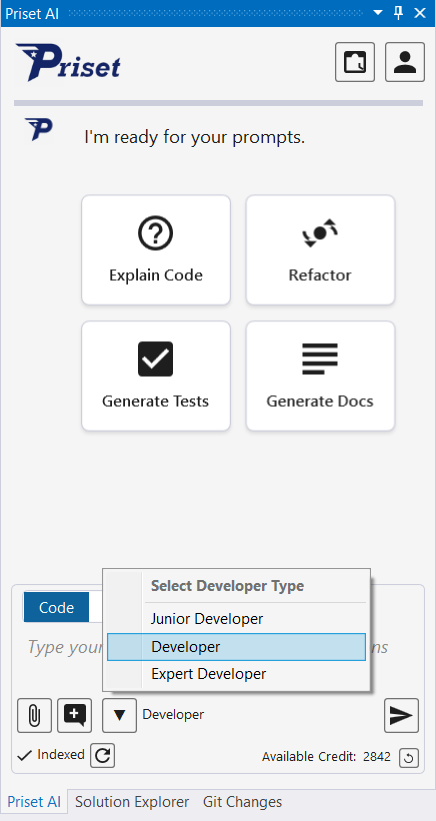Start a new chat with plus bubble icon

[x=74, y=715]
